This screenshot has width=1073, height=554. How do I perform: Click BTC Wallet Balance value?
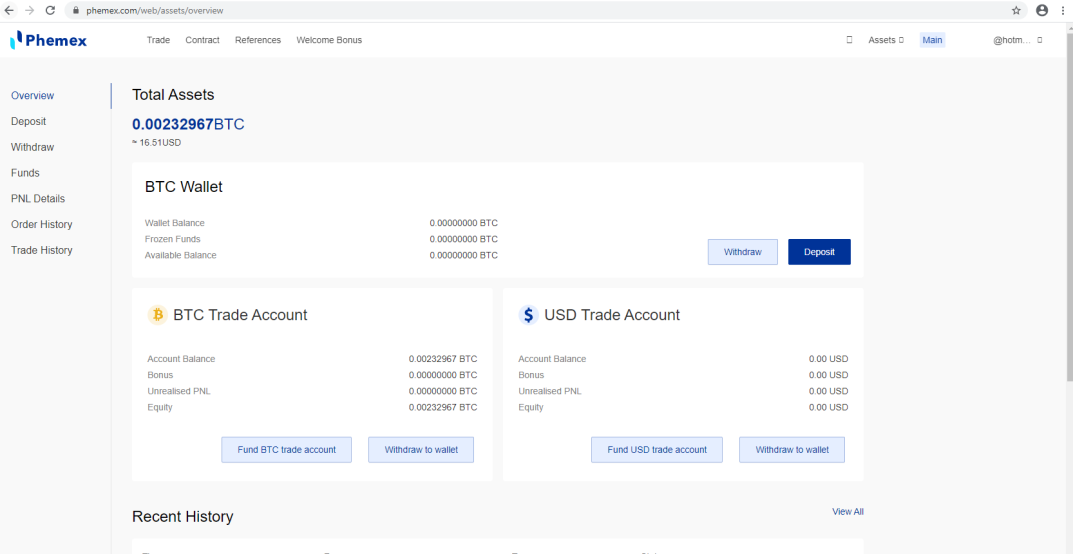(x=463, y=223)
